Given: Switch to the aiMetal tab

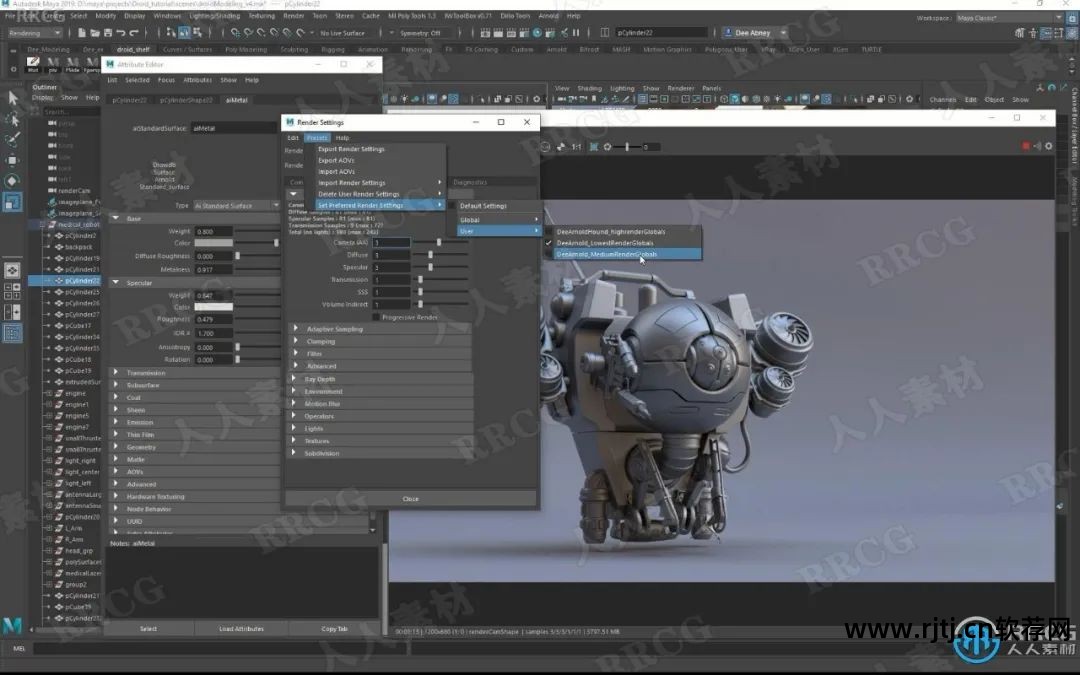Looking at the screenshot, I should coord(236,100).
